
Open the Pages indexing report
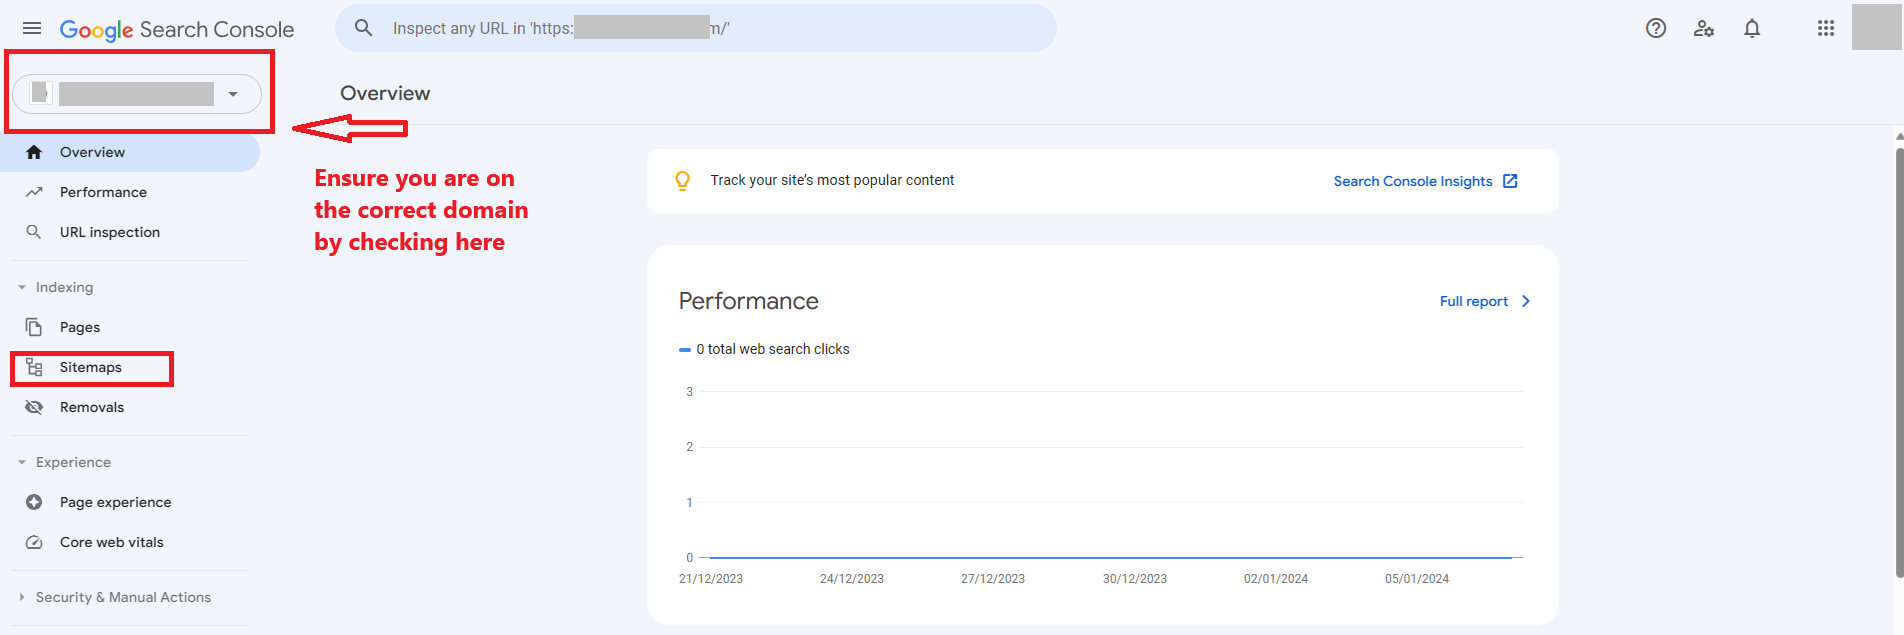pos(130,327)
